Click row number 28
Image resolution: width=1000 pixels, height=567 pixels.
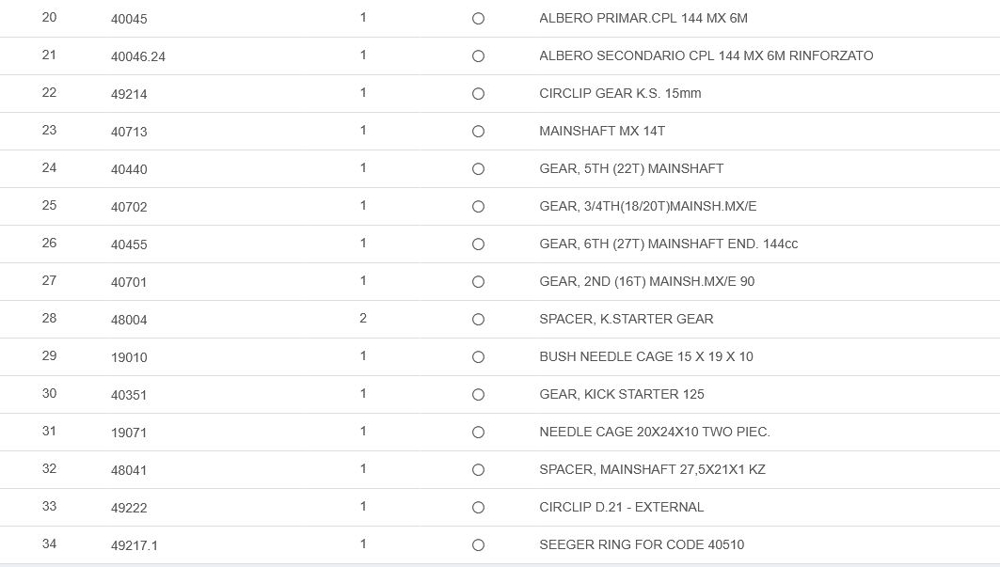coord(49,318)
